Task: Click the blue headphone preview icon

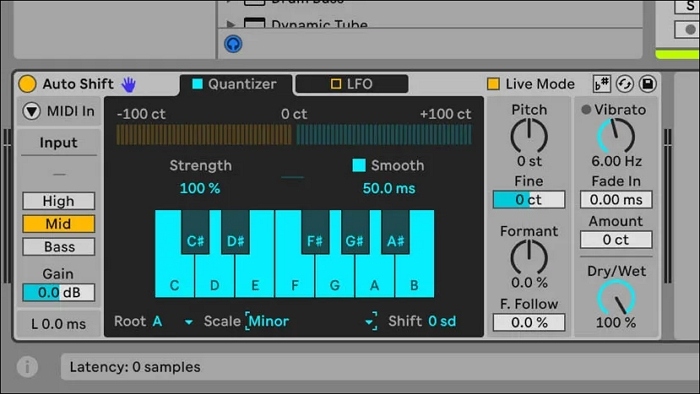Action: point(233,44)
